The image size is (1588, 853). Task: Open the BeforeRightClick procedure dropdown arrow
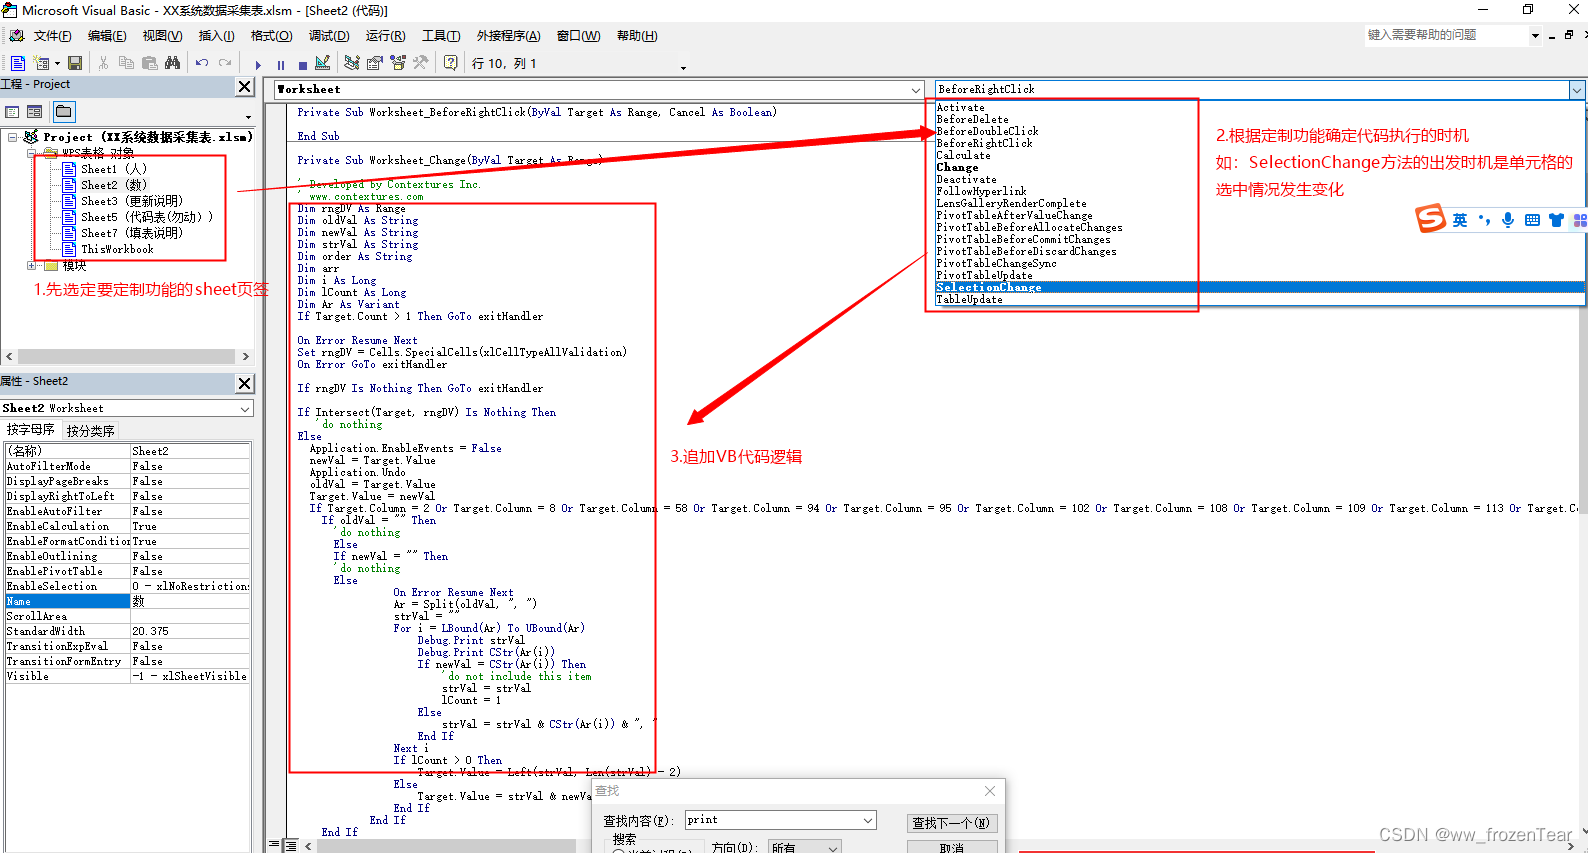point(1577,90)
